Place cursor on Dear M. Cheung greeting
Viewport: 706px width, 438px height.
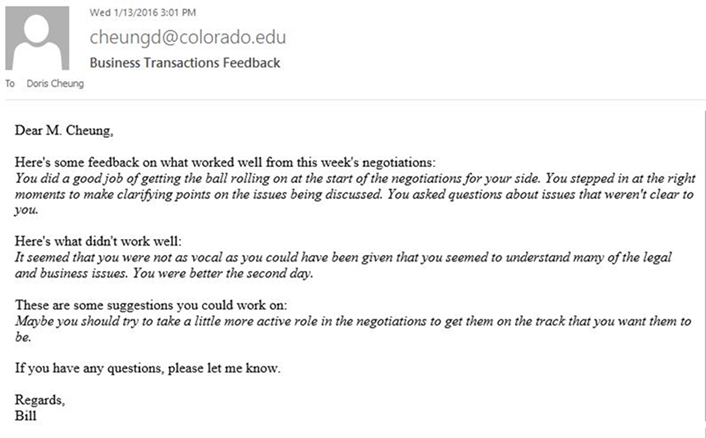pos(64,131)
